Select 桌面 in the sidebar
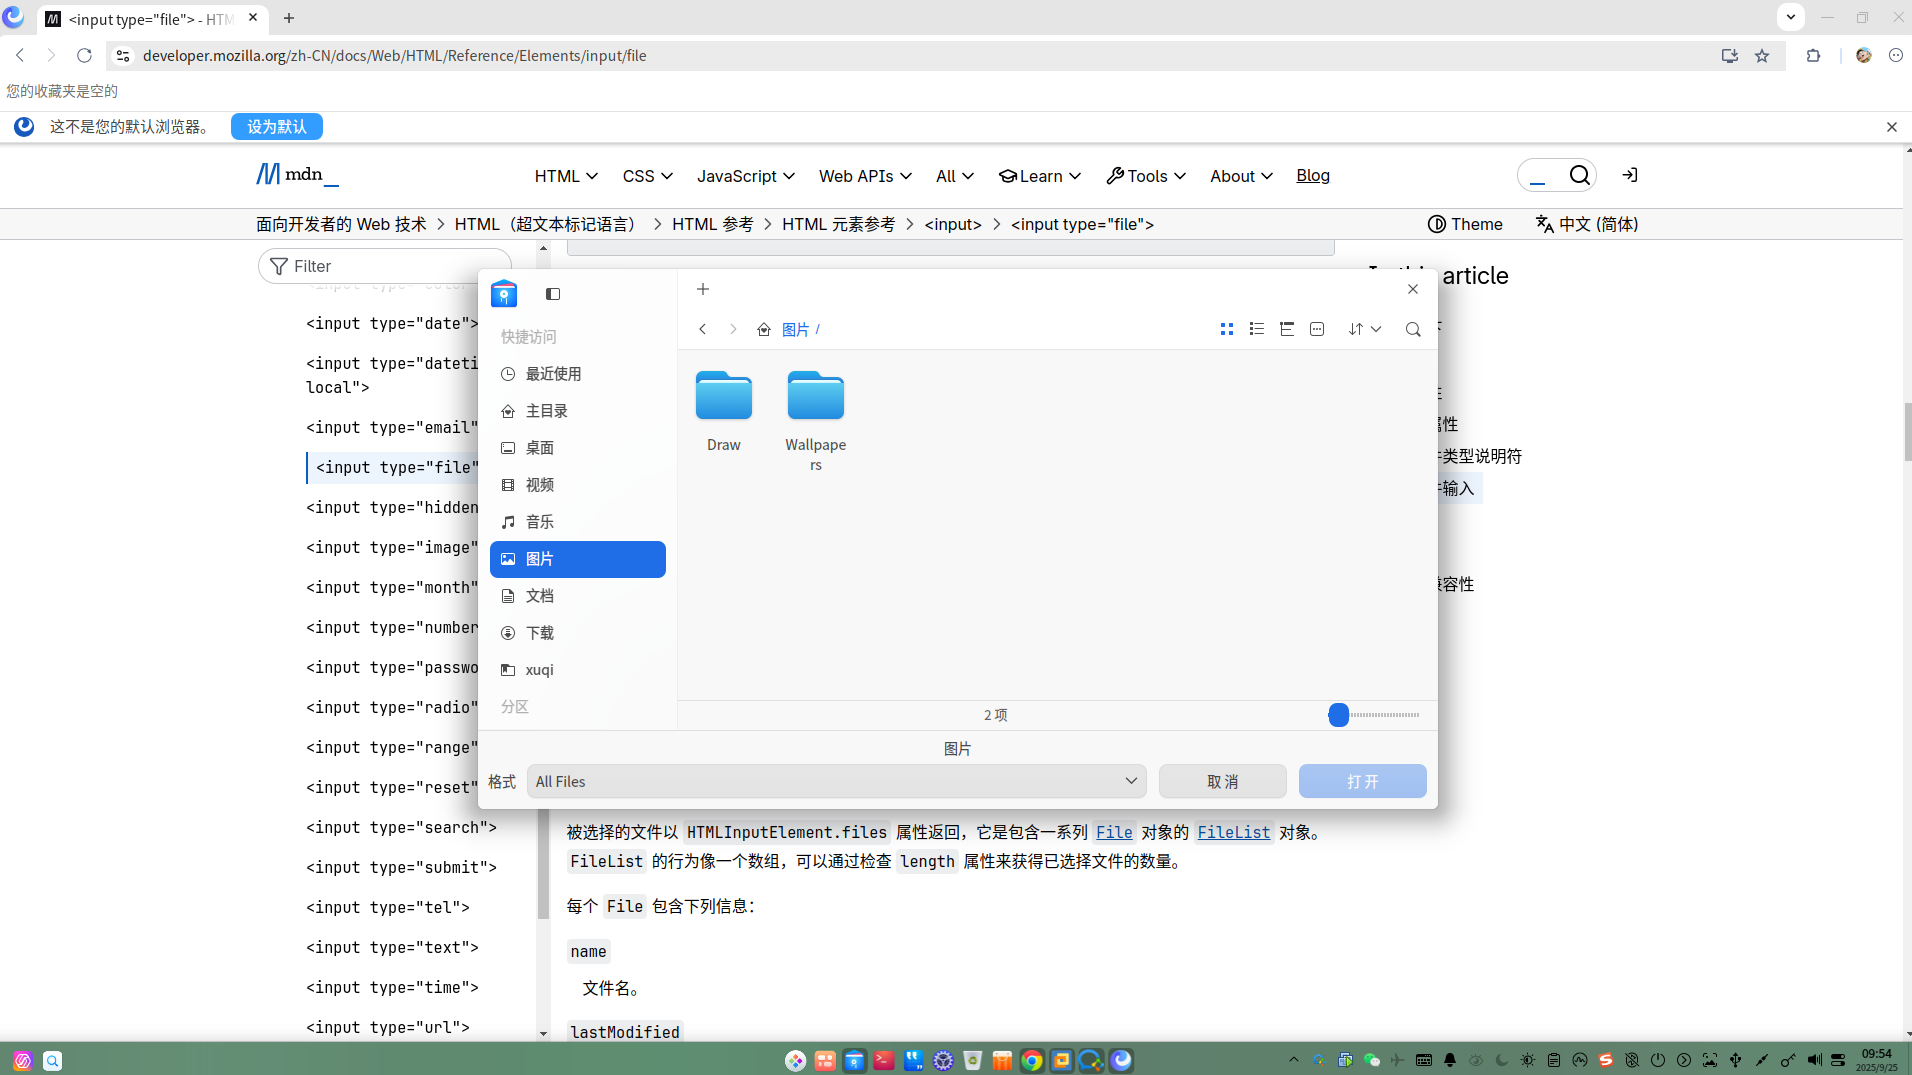1912x1075 pixels. (x=578, y=448)
